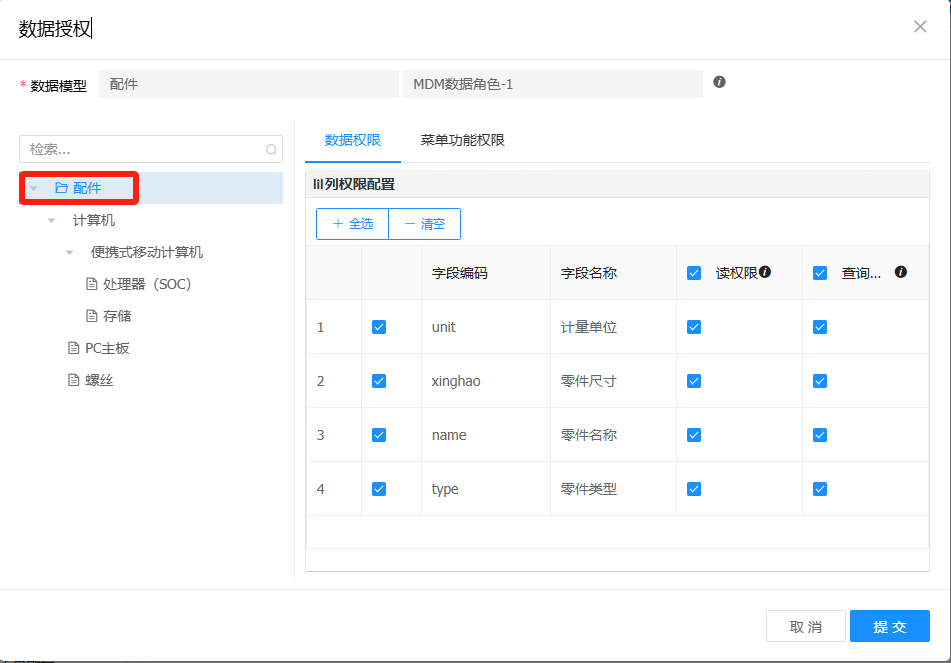This screenshot has width=951, height=663.
Task: Click the 检索 search input field
Action: point(140,149)
